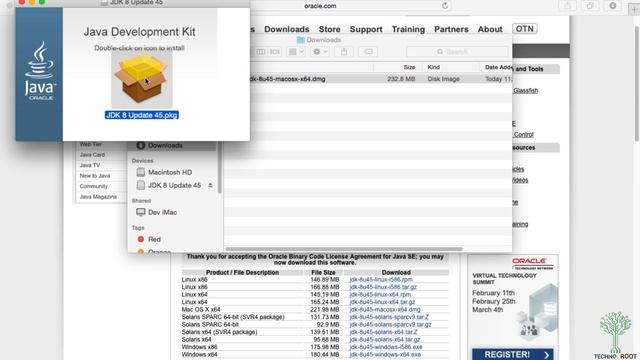Viewport: 640px width, 360px height.
Task: Click the Java Oracle logo in installer window
Action: pyautogui.click(x=40, y=71)
